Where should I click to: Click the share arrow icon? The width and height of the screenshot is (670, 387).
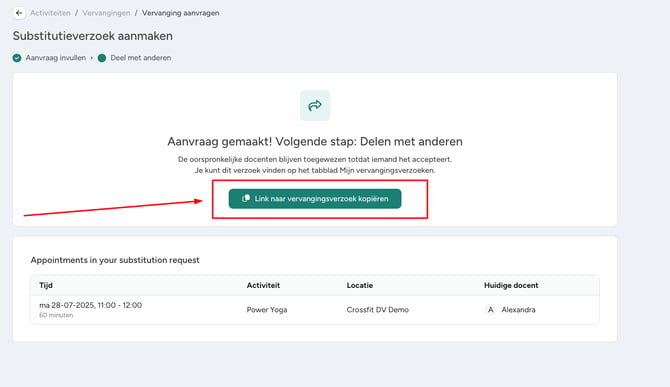[315, 105]
